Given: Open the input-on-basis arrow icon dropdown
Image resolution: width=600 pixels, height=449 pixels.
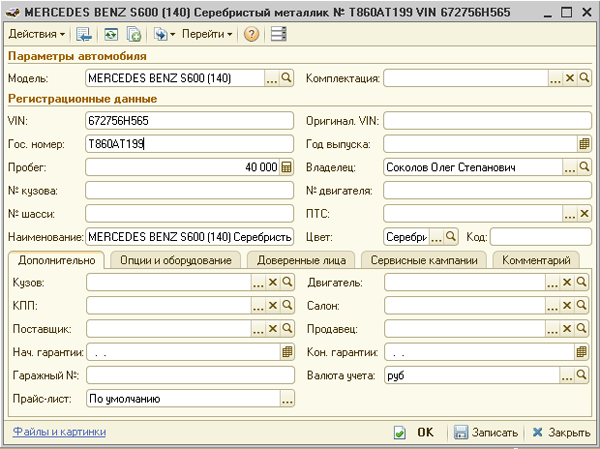Looking at the screenshot, I should (x=164, y=34).
